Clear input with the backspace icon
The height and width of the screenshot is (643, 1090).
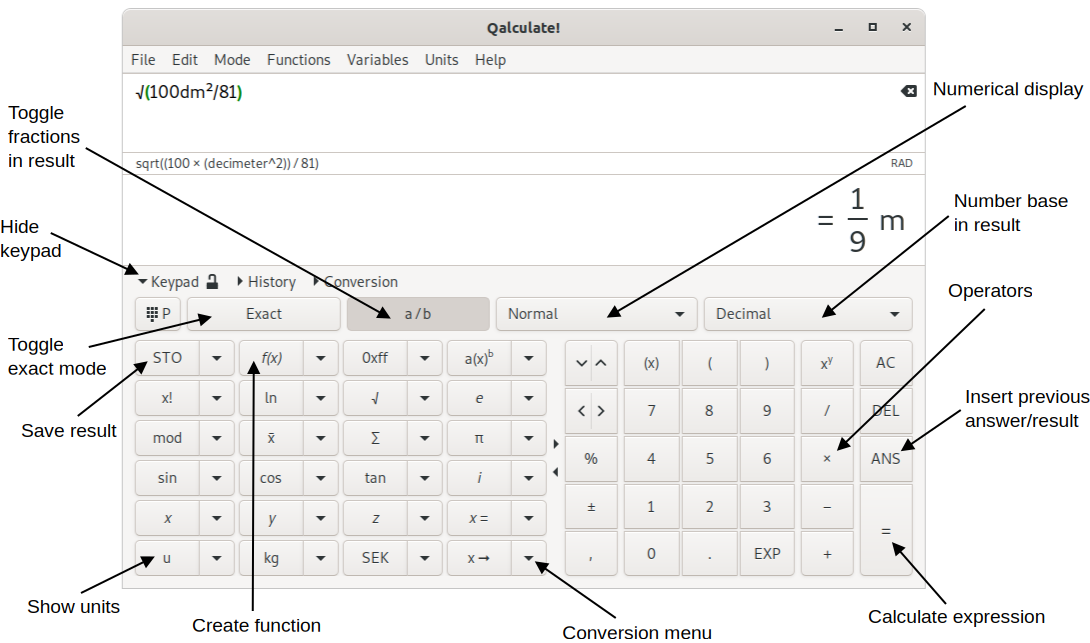click(x=907, y=91)
